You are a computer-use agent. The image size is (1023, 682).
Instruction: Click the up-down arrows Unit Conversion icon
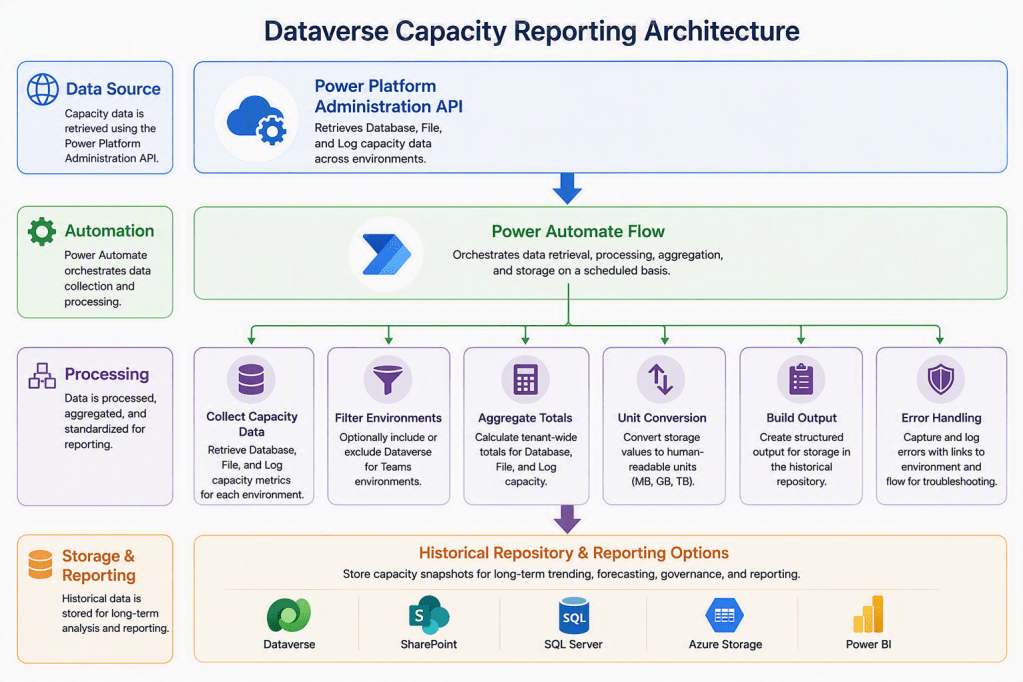(660, 379)
